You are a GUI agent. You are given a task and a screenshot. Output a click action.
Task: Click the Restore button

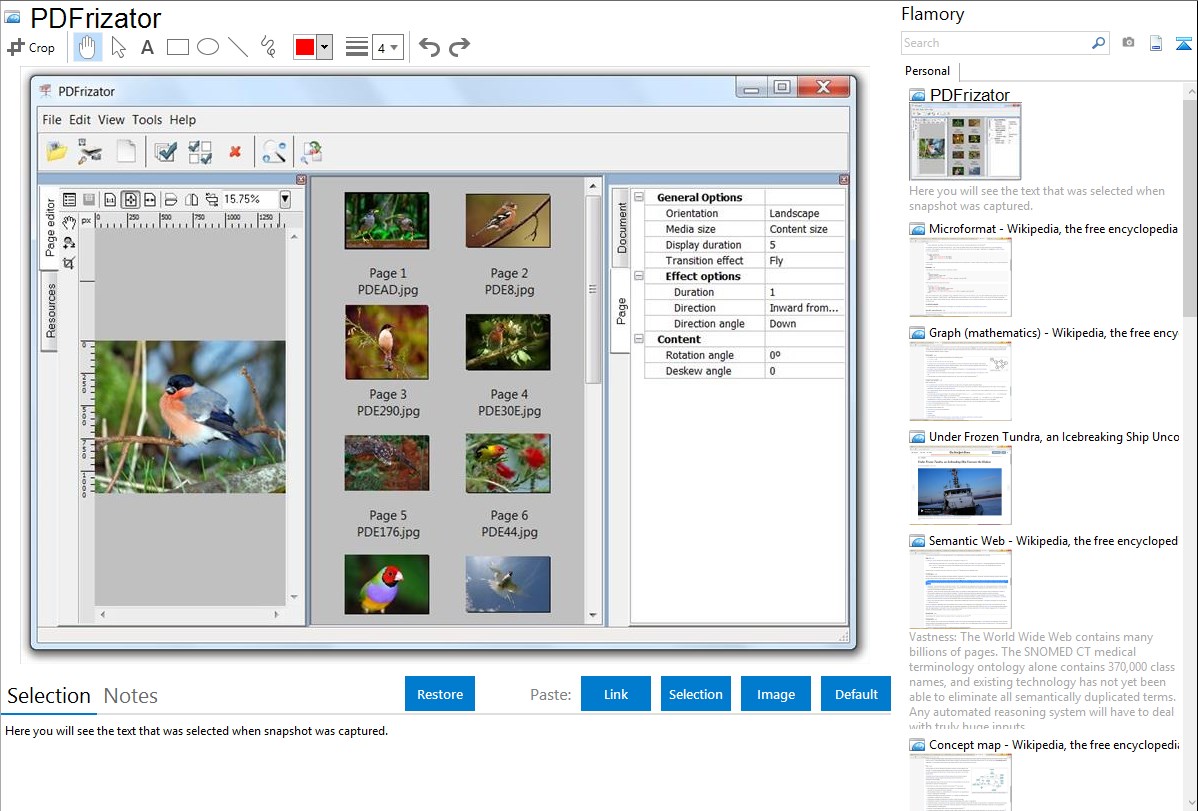(x=440, y=694)
